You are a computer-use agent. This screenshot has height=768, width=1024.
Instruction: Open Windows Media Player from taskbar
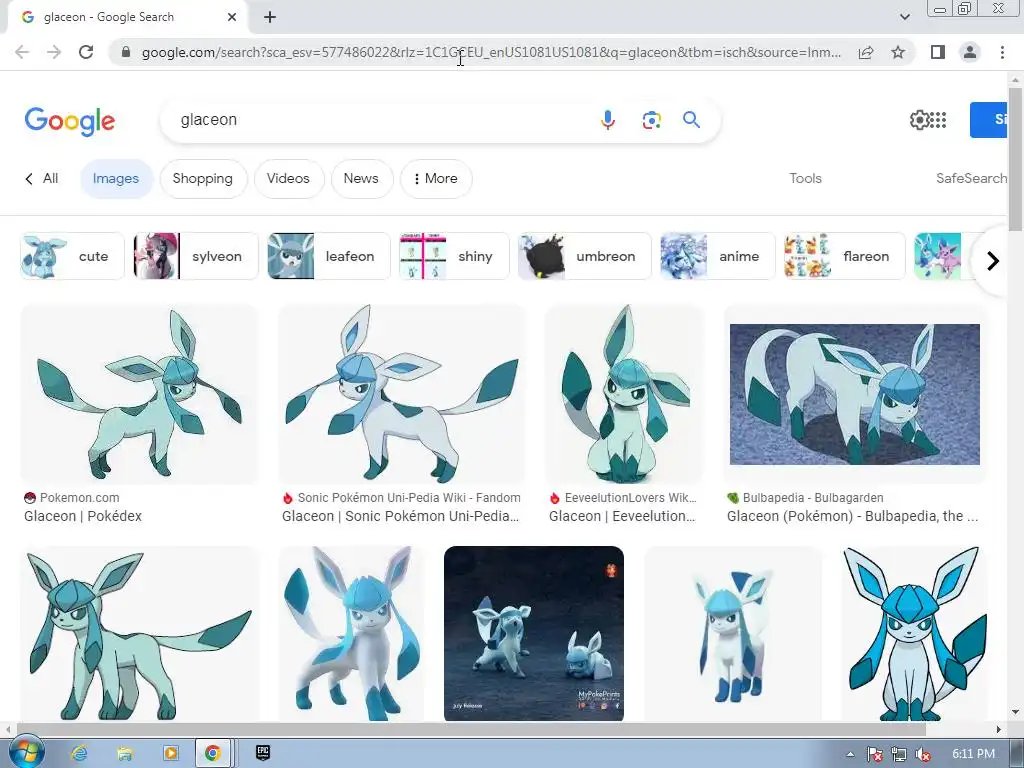click(170, 753)
